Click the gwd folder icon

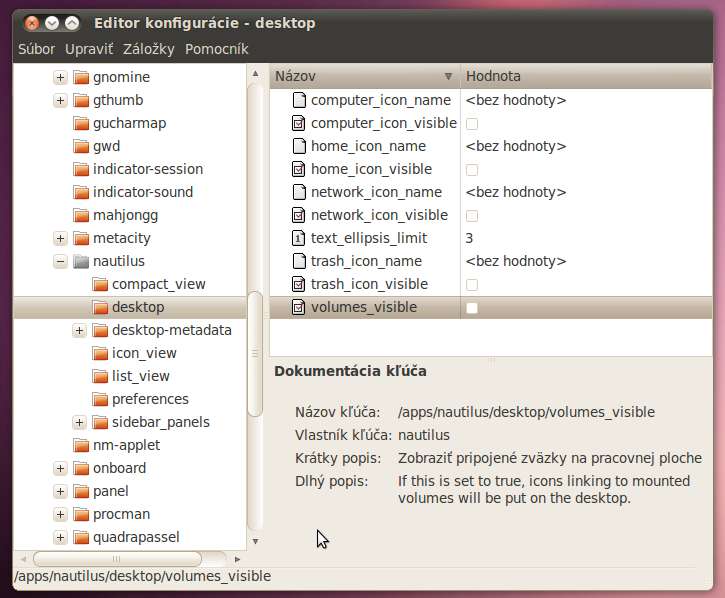[x=81, y=147]
